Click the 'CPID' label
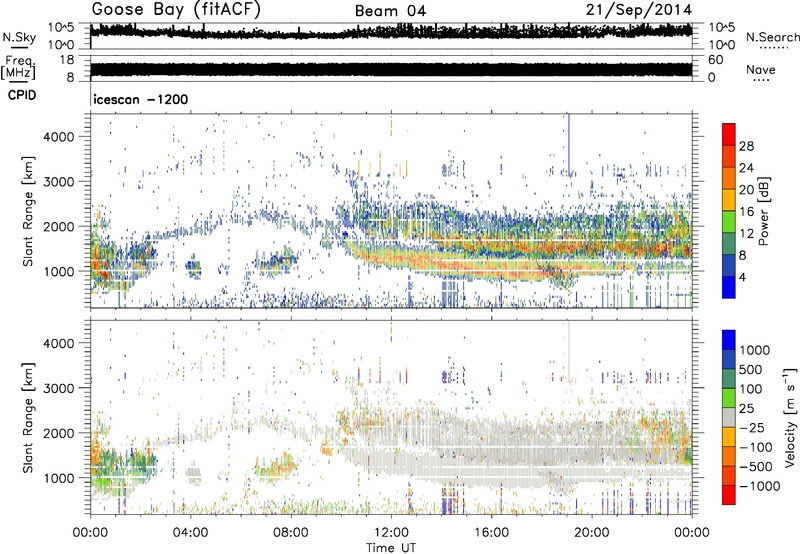Screen dimensions: 800x554 click(x=22, y=95)
